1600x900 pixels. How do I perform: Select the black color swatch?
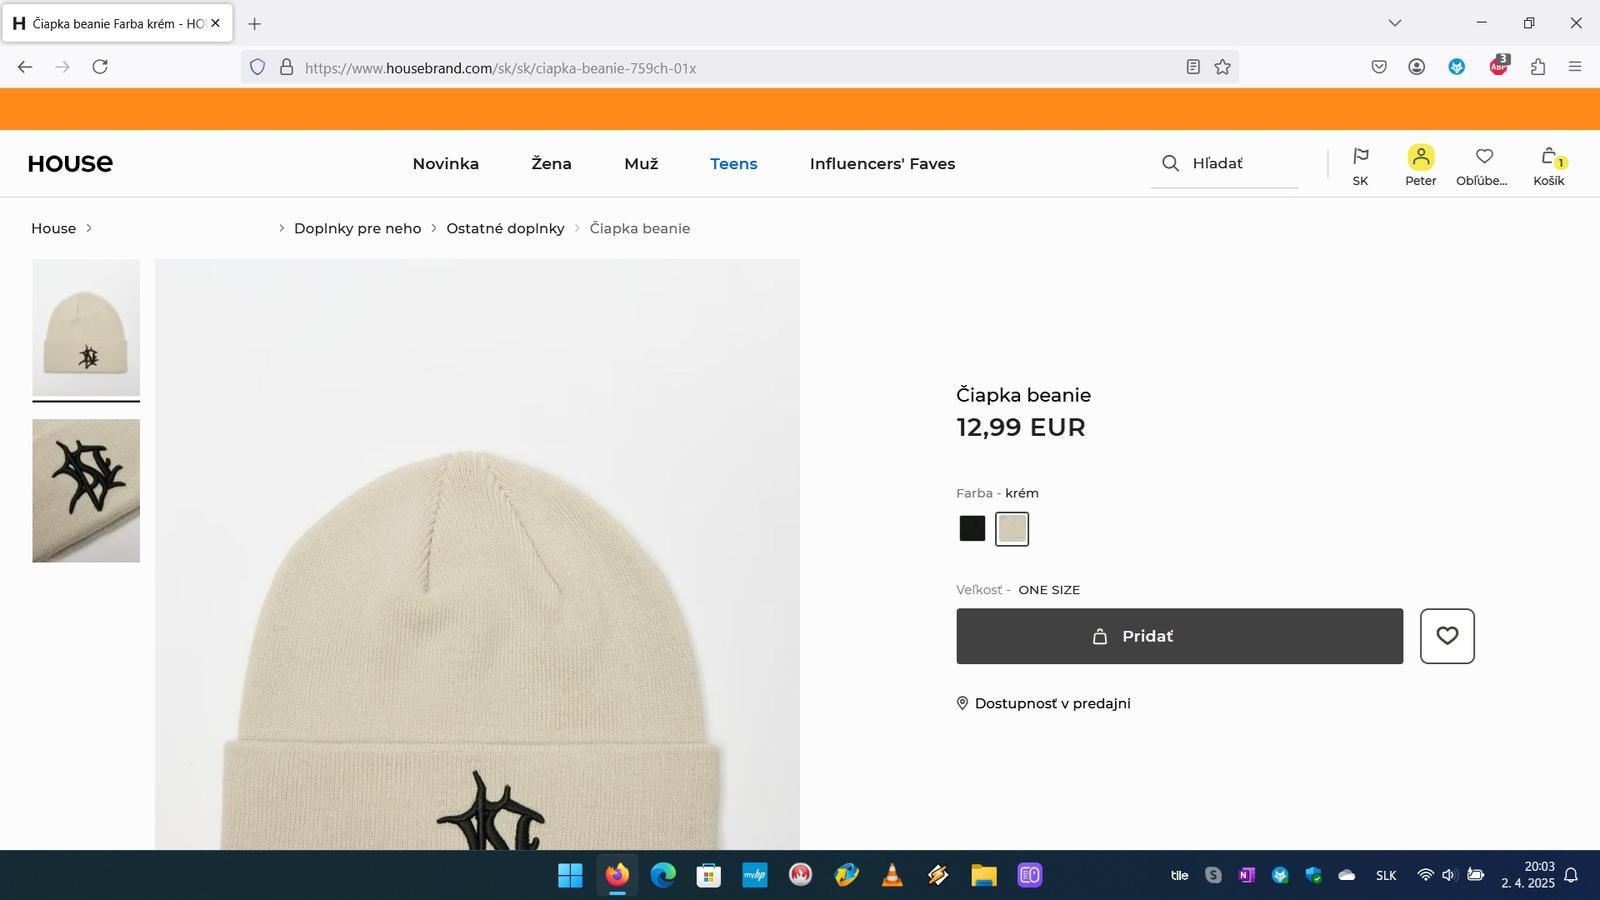pos(972,528)
